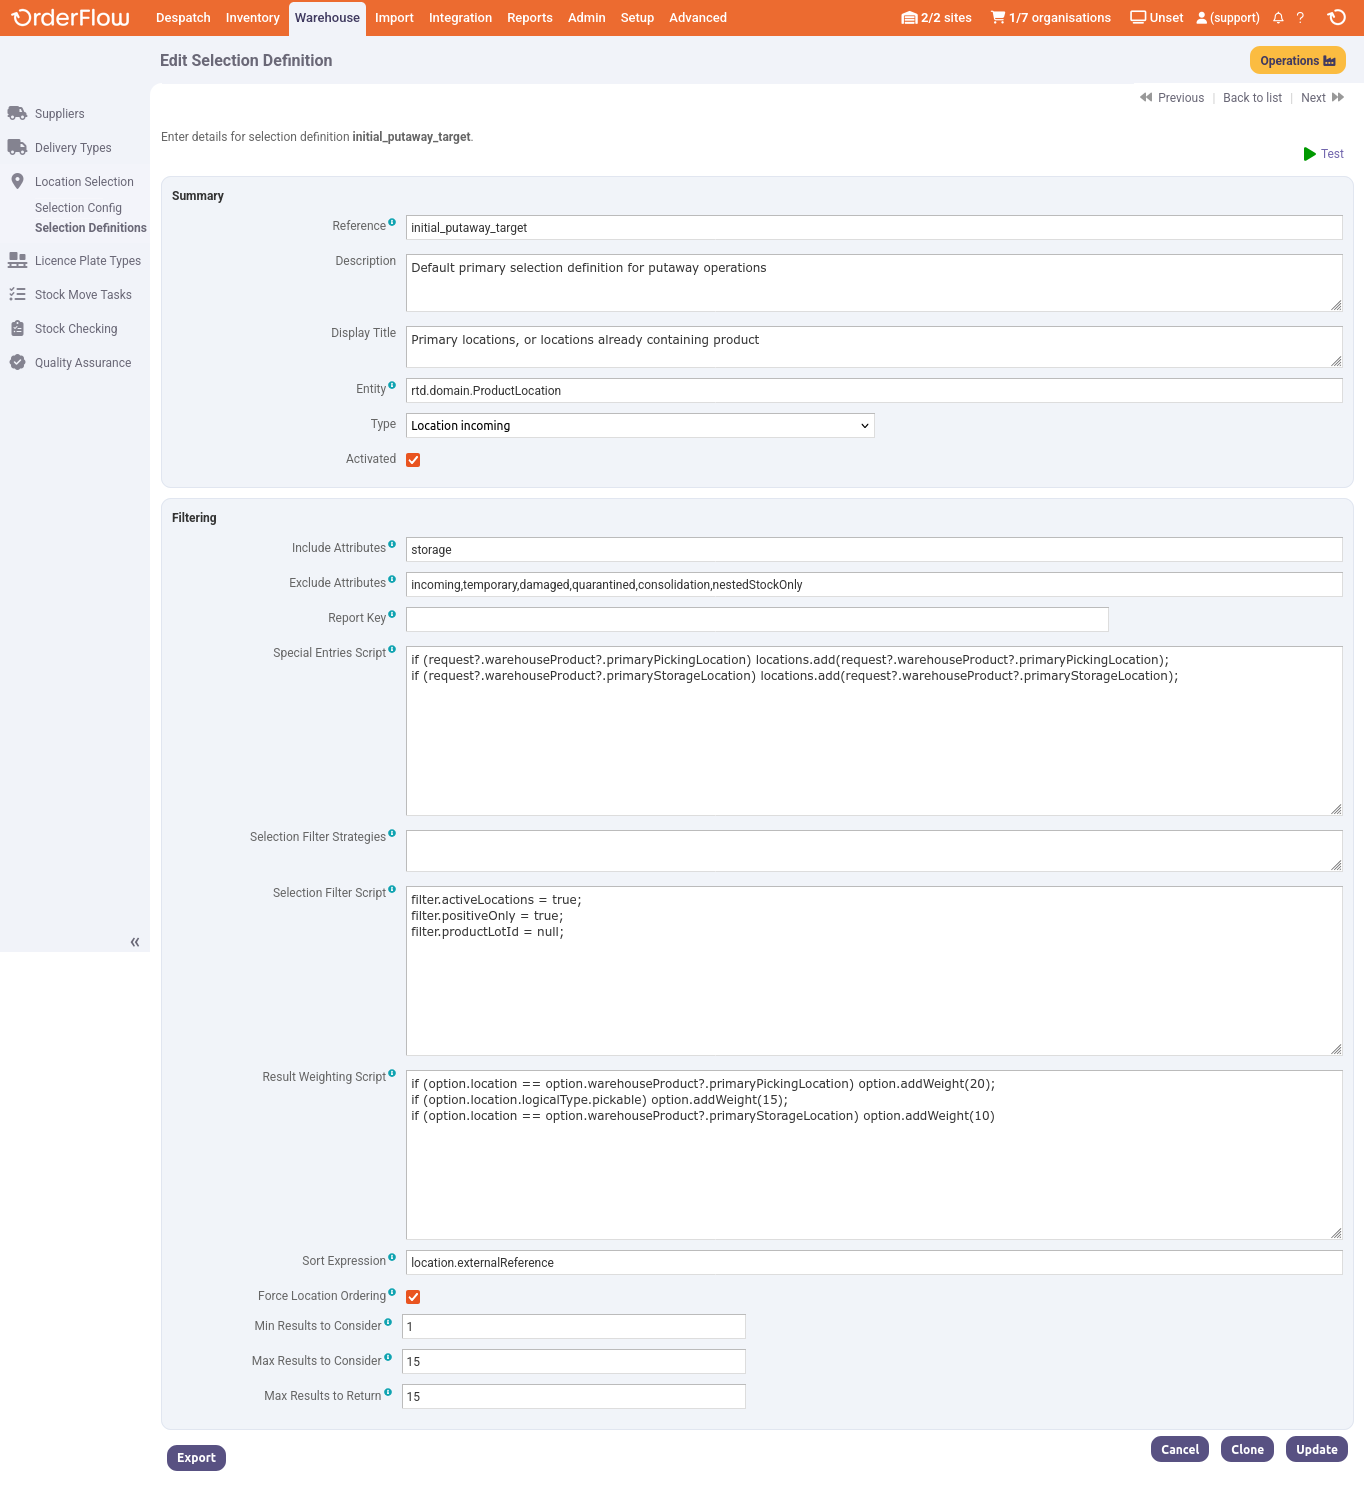Click the Update button

1316,1450
